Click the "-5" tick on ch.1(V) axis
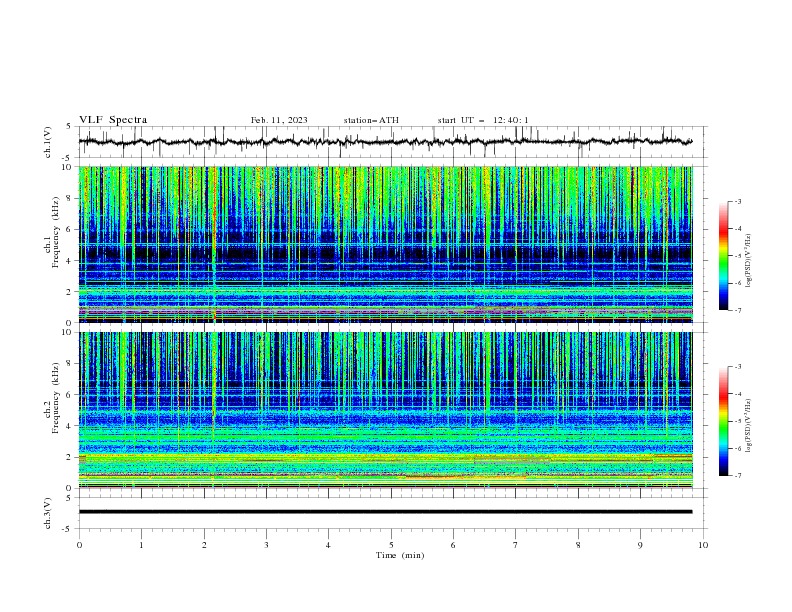 68,158
